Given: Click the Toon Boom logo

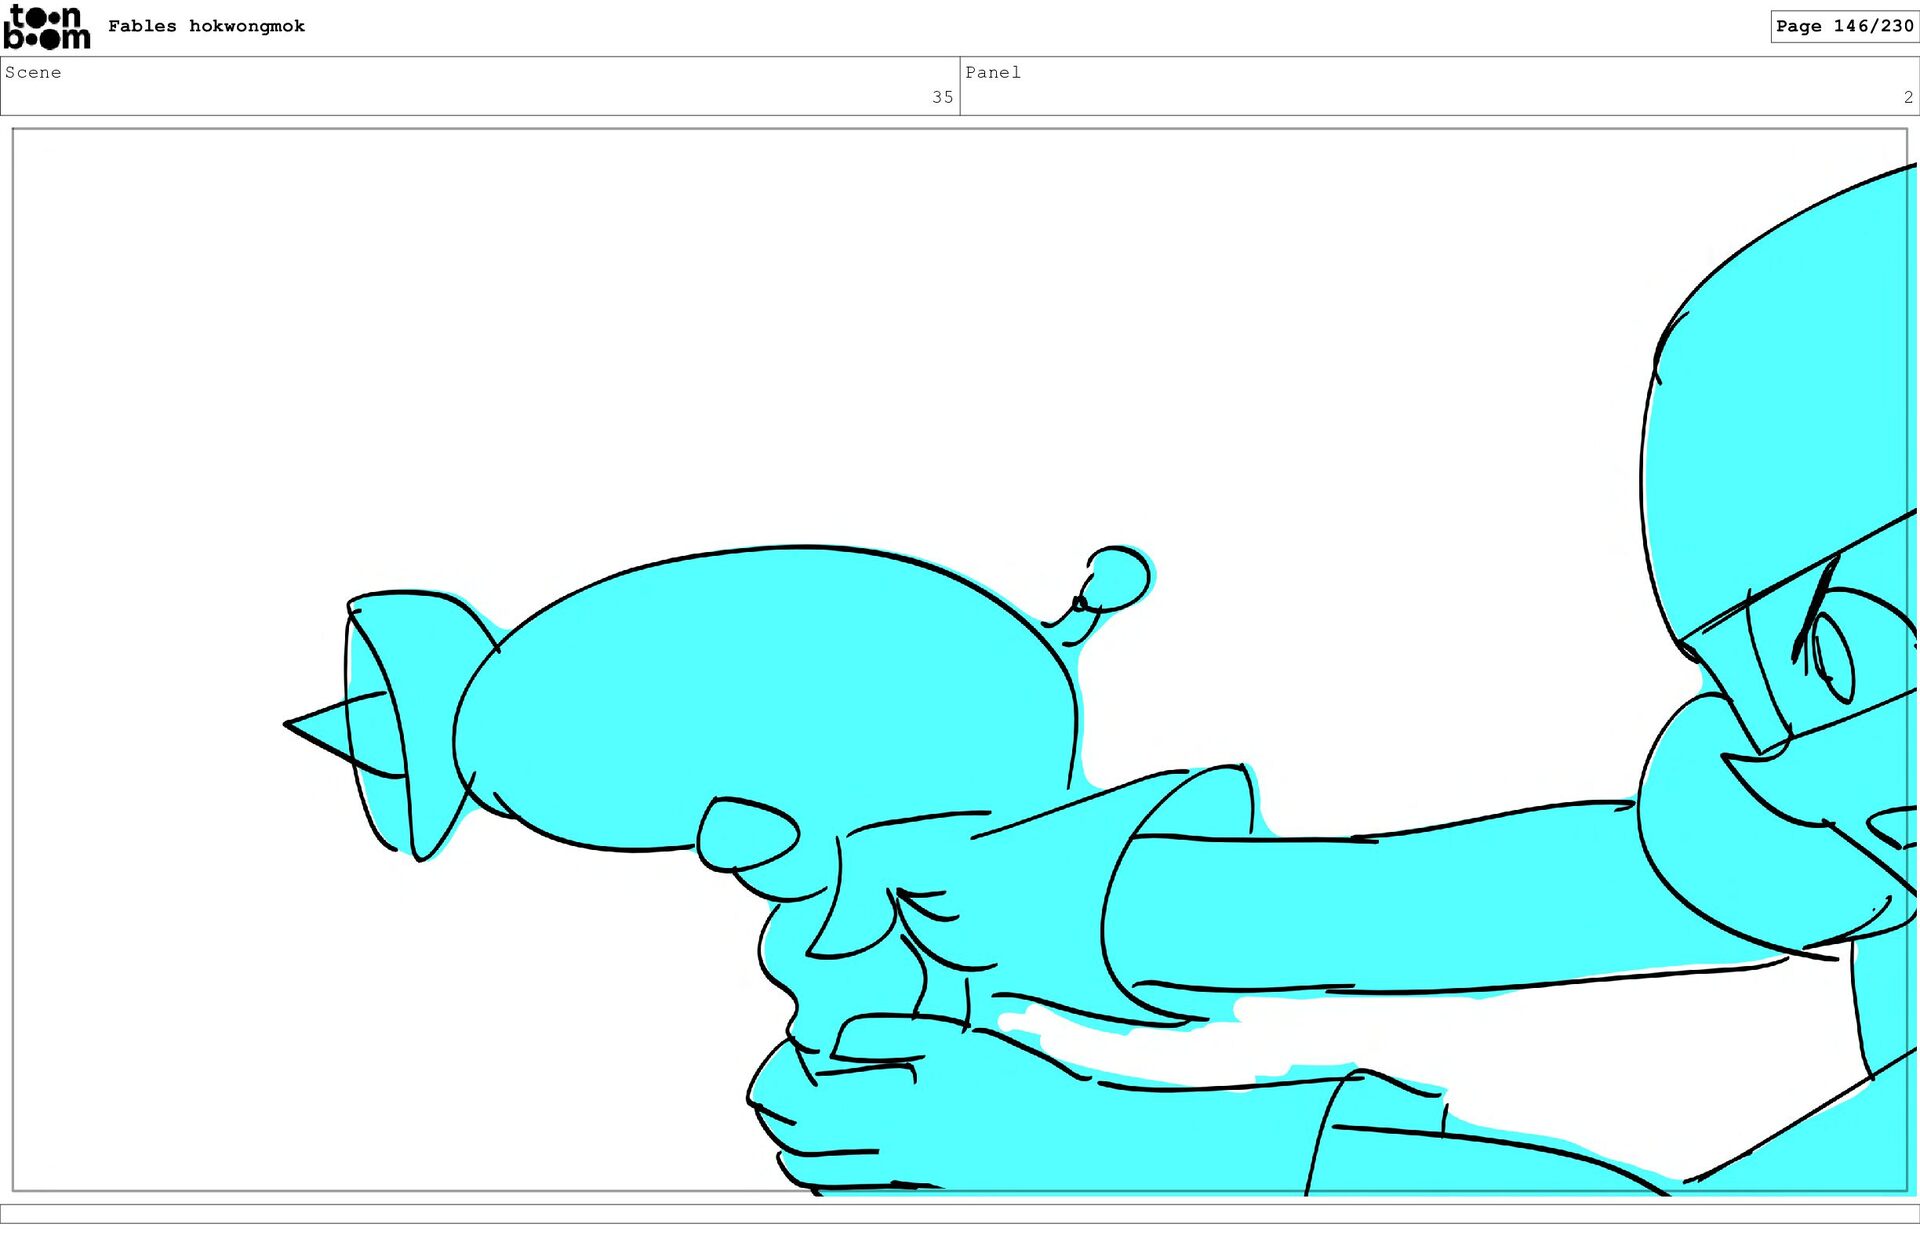Looking at the screenshot, I should 46,28.
